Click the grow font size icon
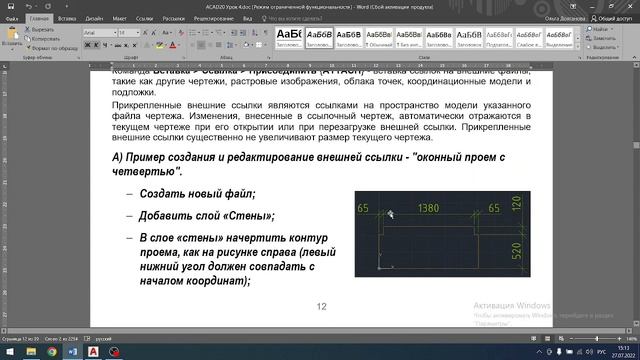This screenshot has width=640, height=360. point(145,33)
